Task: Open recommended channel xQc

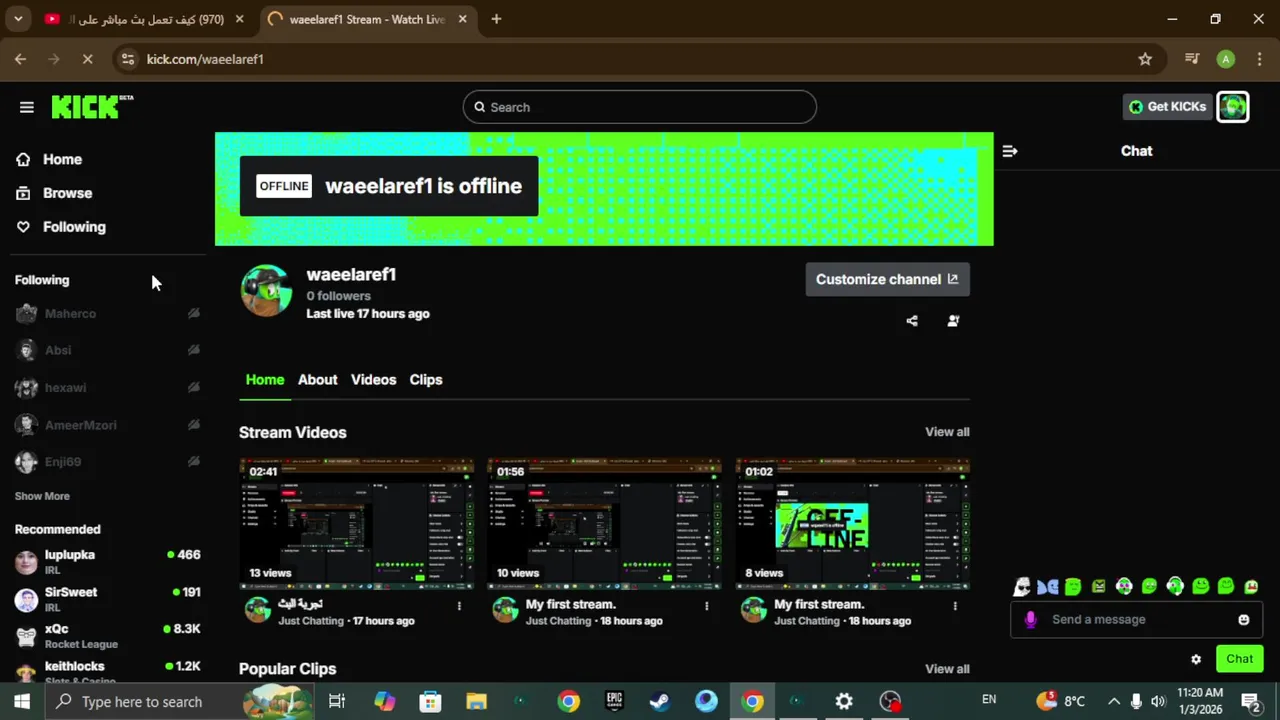Action: point(107,636)
